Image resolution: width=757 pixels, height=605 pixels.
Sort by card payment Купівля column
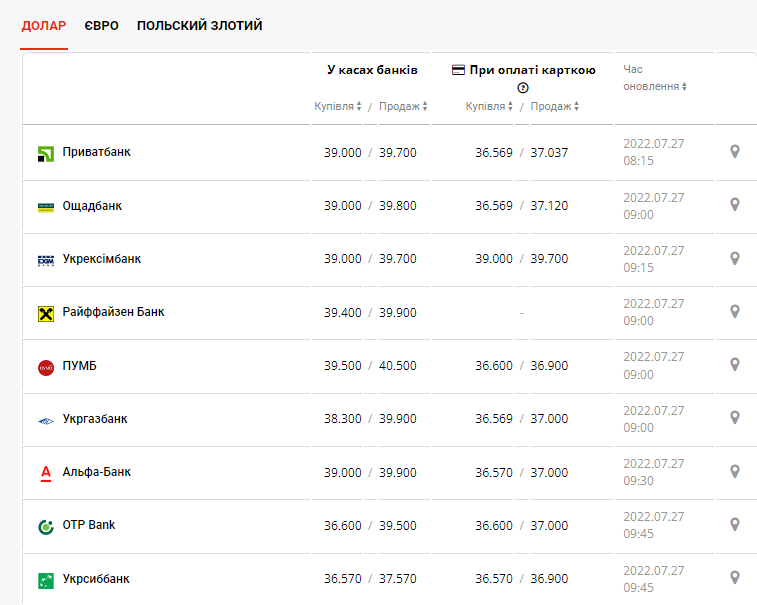point(489,106)
